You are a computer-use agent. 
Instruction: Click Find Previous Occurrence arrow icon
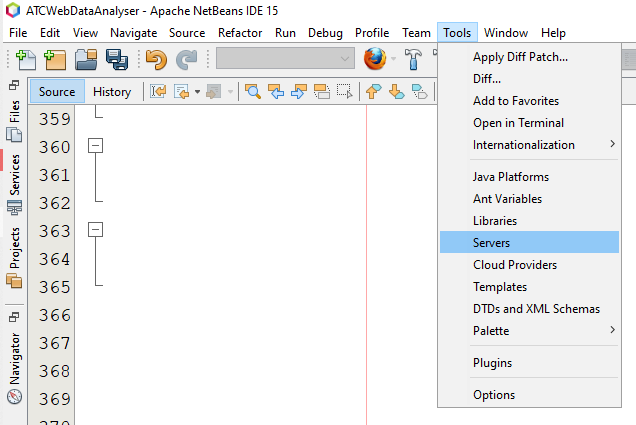coord(276,92)
